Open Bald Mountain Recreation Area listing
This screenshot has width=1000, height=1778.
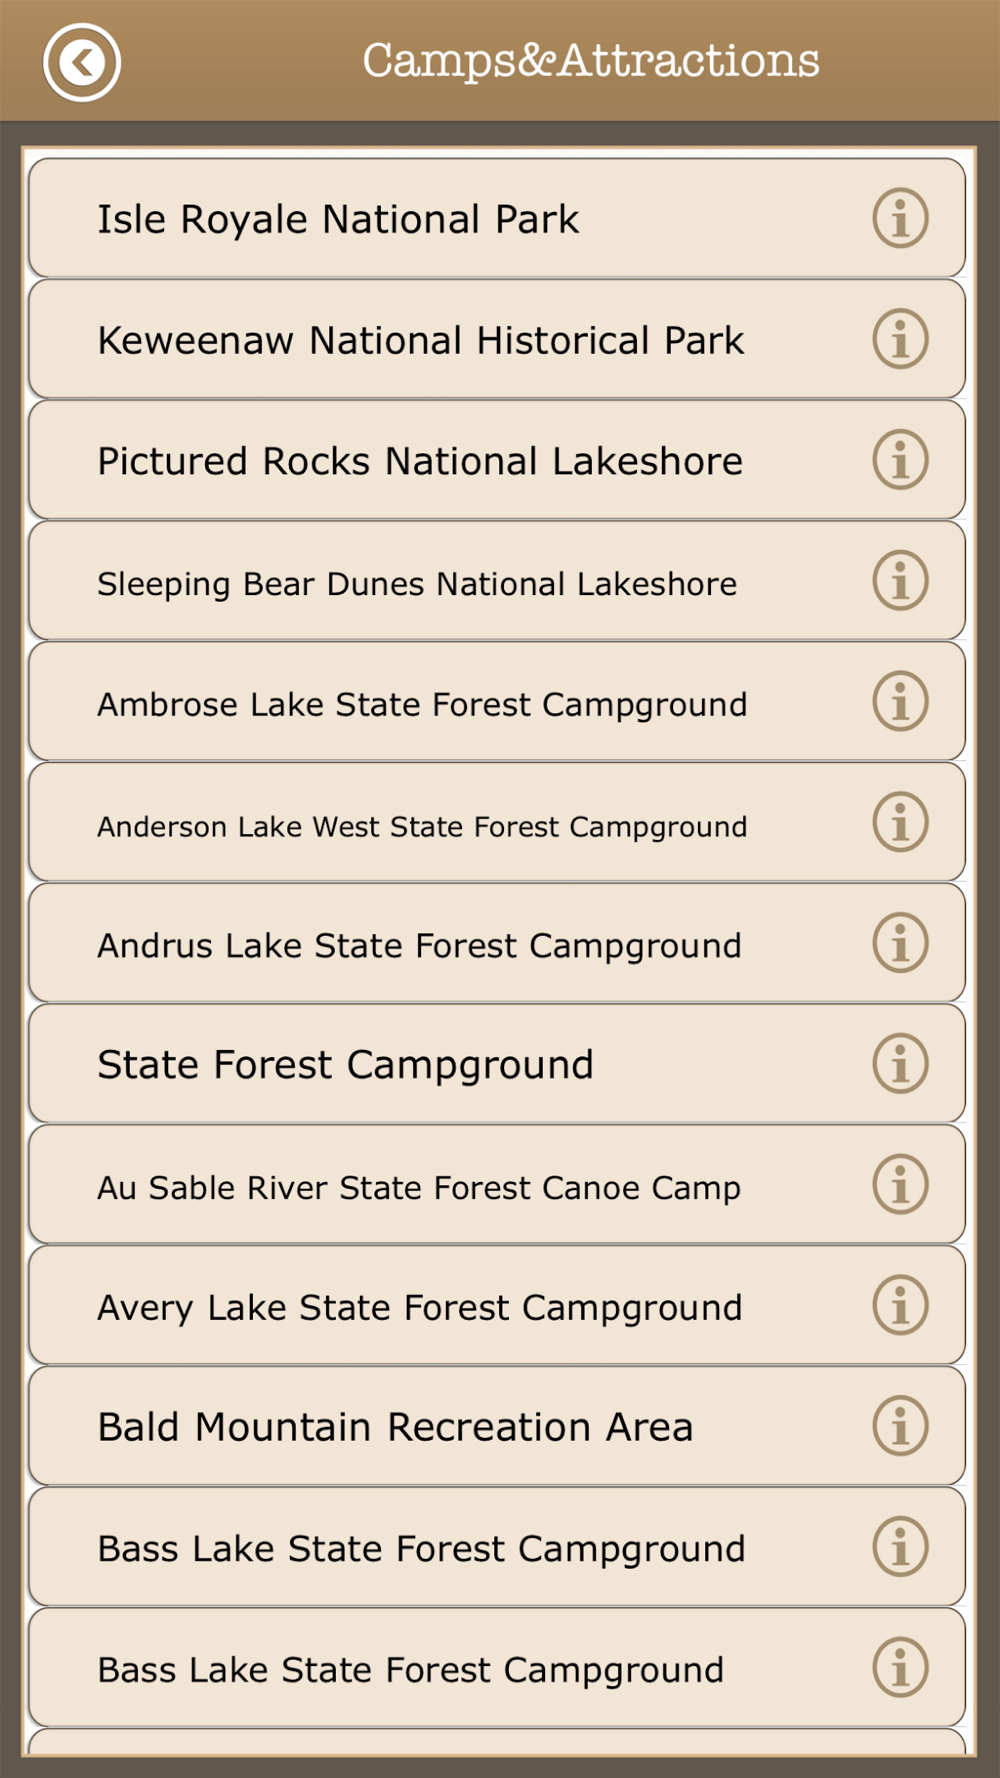click(497, 1426)
